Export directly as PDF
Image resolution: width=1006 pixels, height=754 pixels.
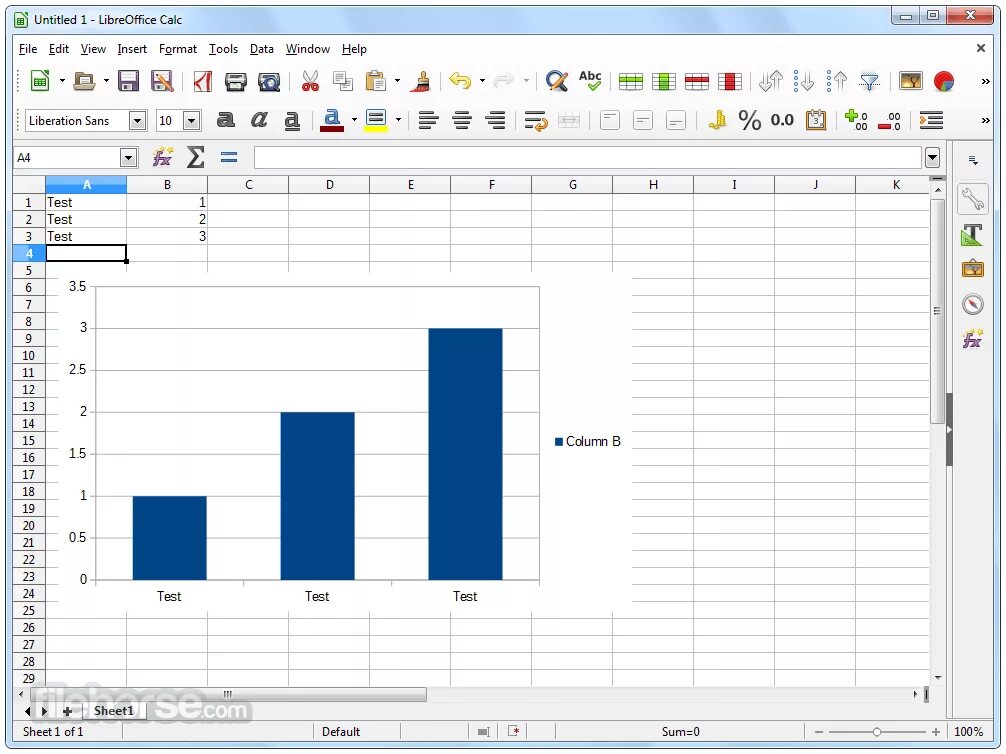[203, 81]
